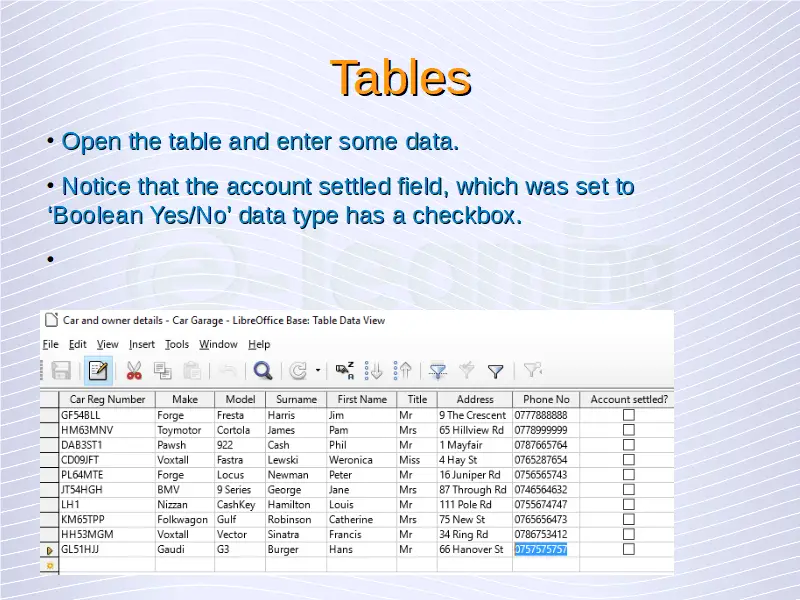Click the Make column header
800x600 pixels.
click(x=185, y=399)
